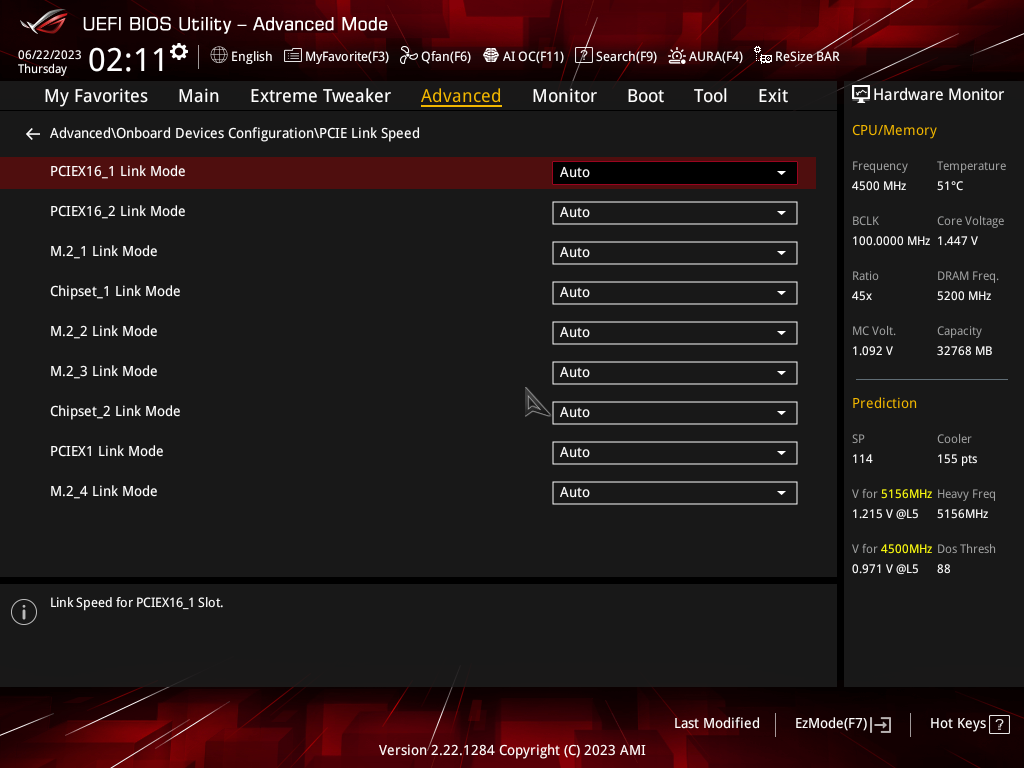Click Last Modified button

[x=716, y=724]
